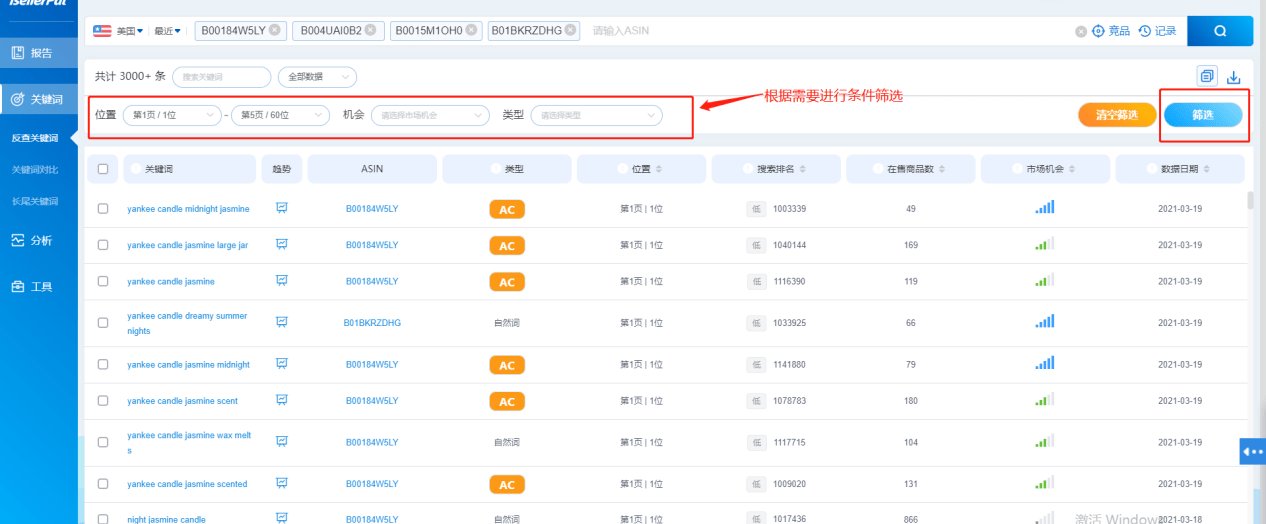Open 关键词 sidebar section
The width and height of the screenshot is (1266, 524).
39,99
